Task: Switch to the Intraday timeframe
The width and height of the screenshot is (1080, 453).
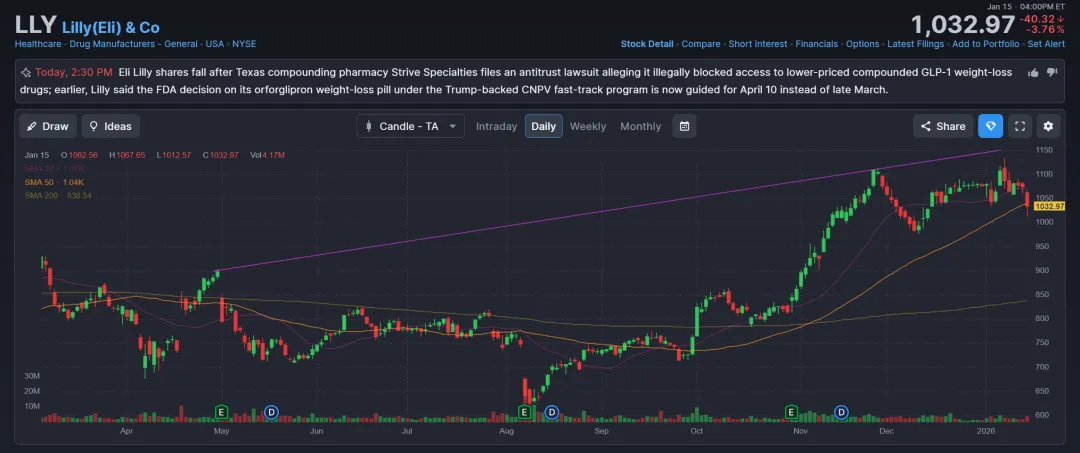Action: point(497,126)
